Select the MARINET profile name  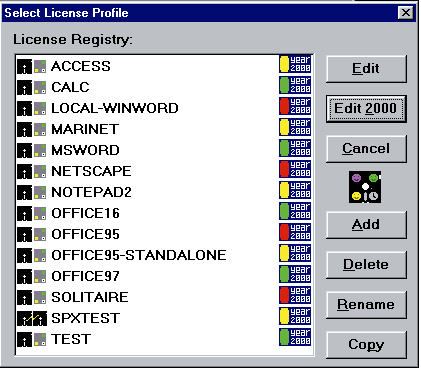[x=85, y=129]
